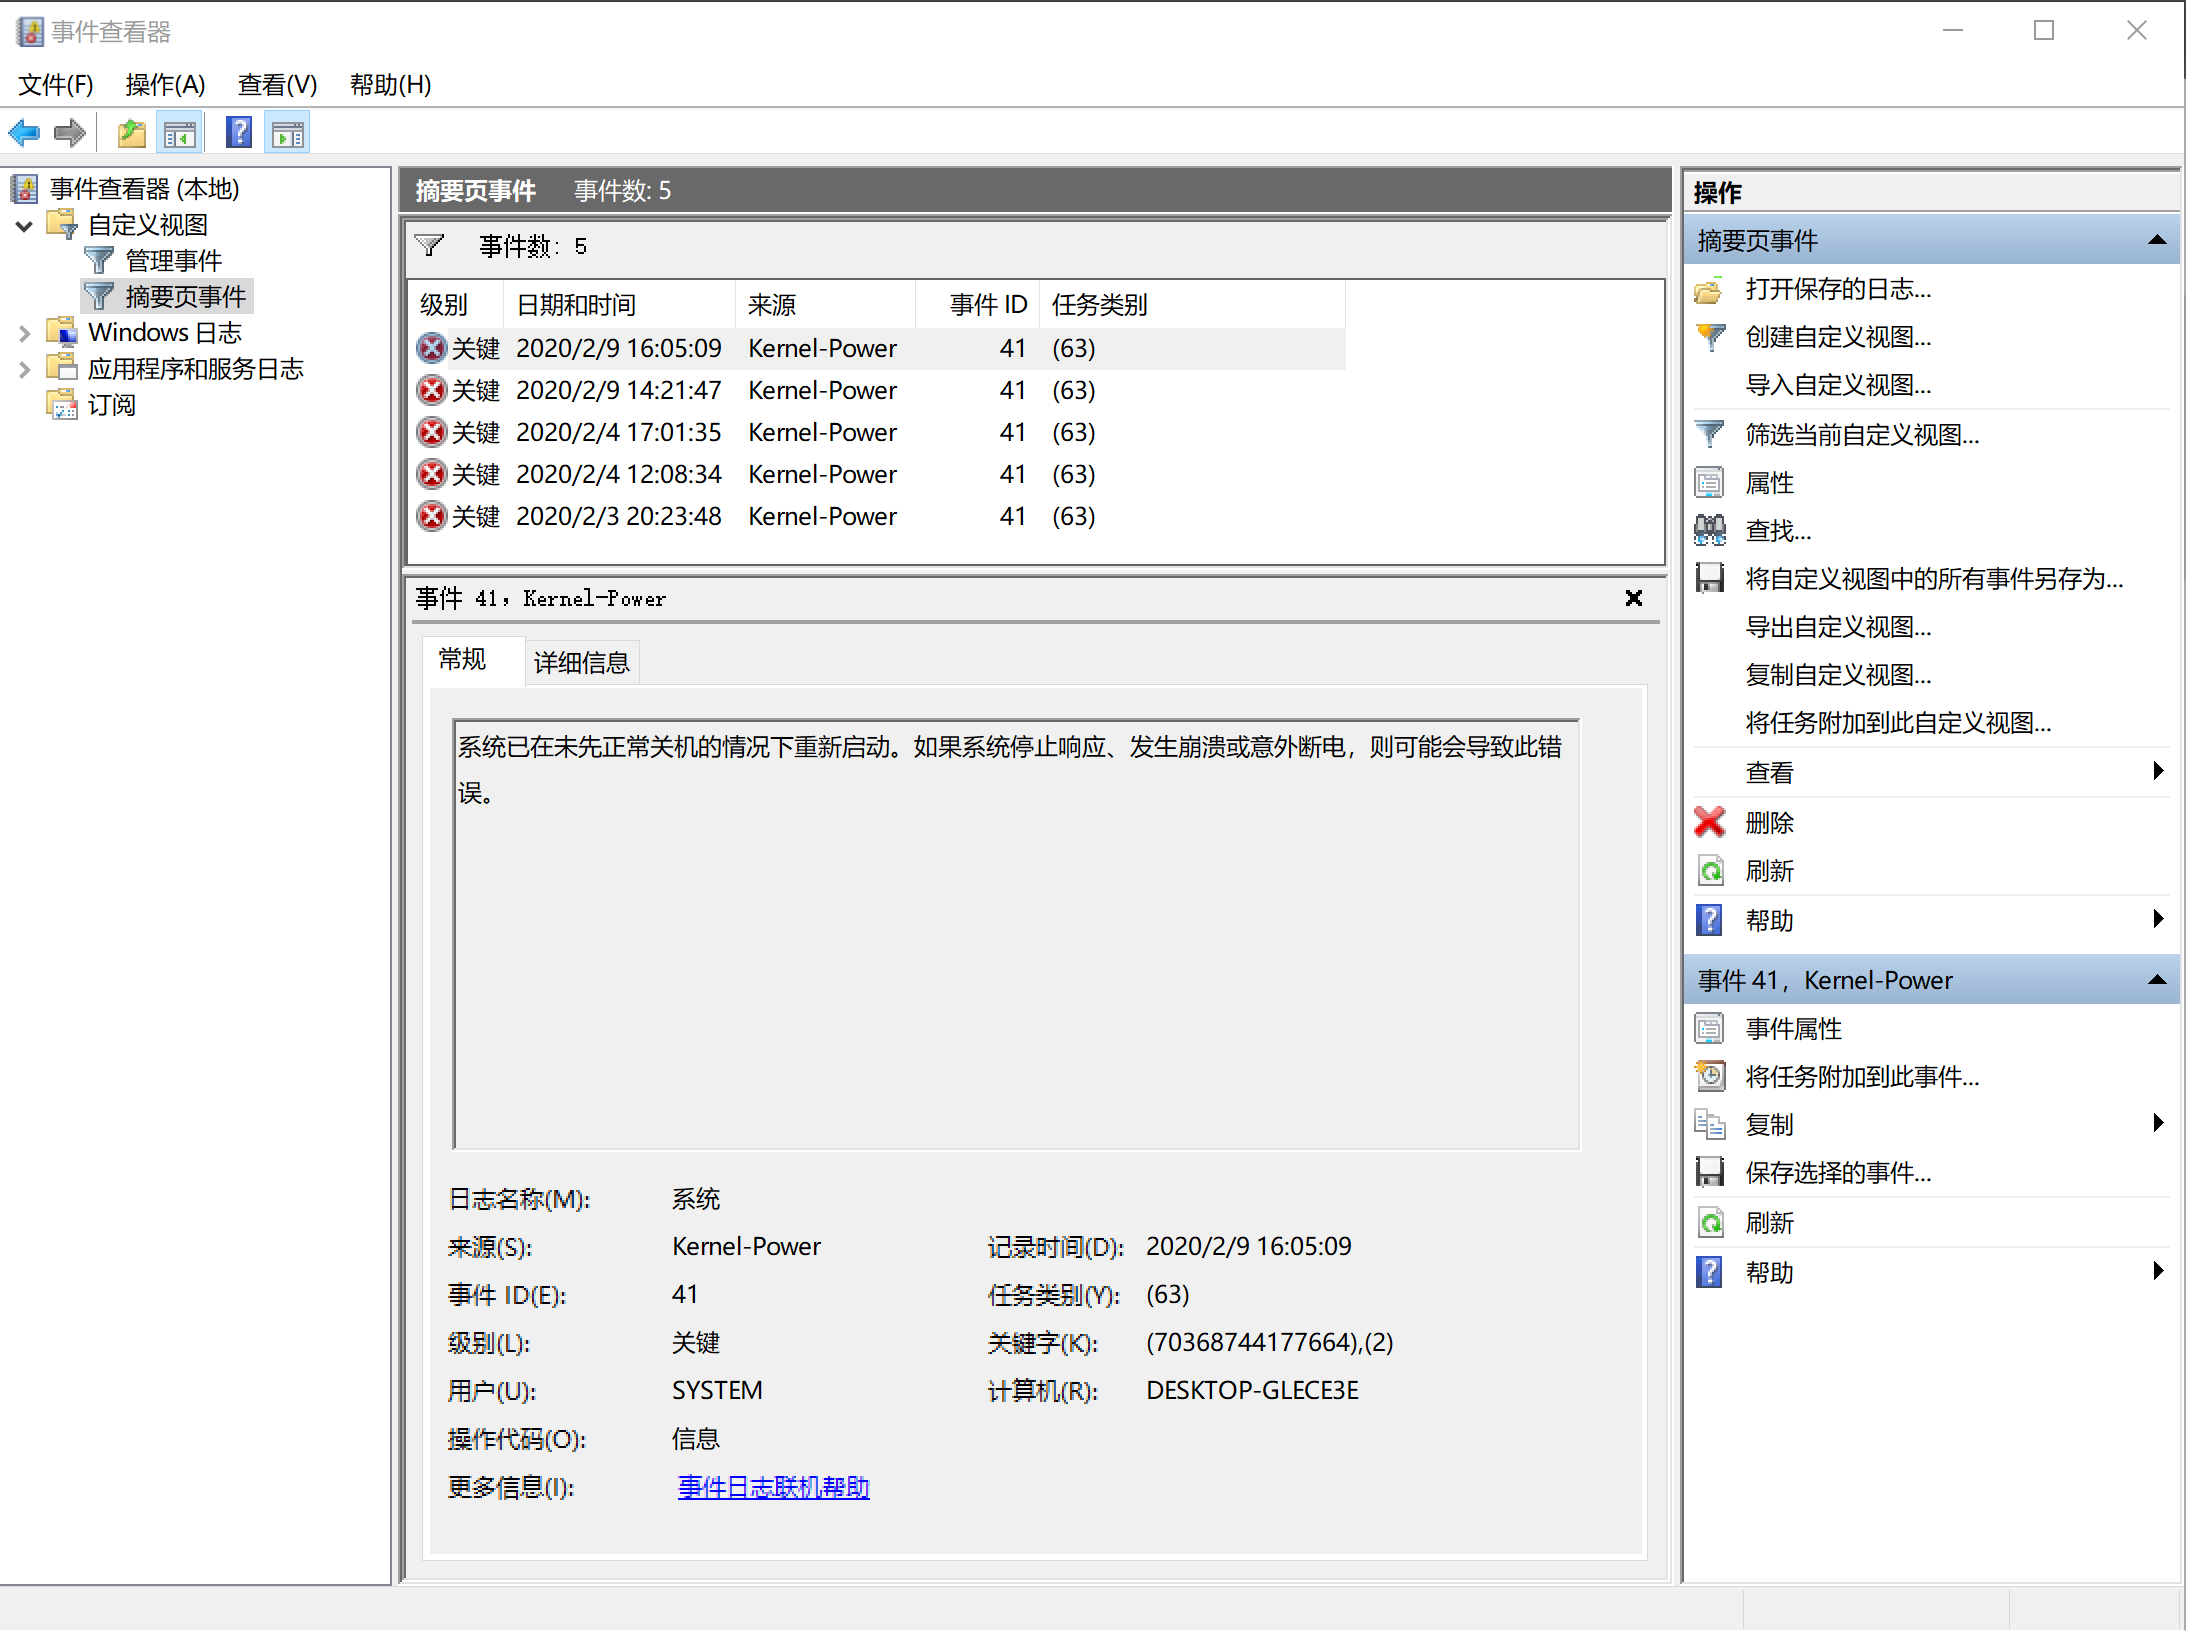
Task: Select event dated 2020/2/3 20:23:48
Action: [878, 516]
